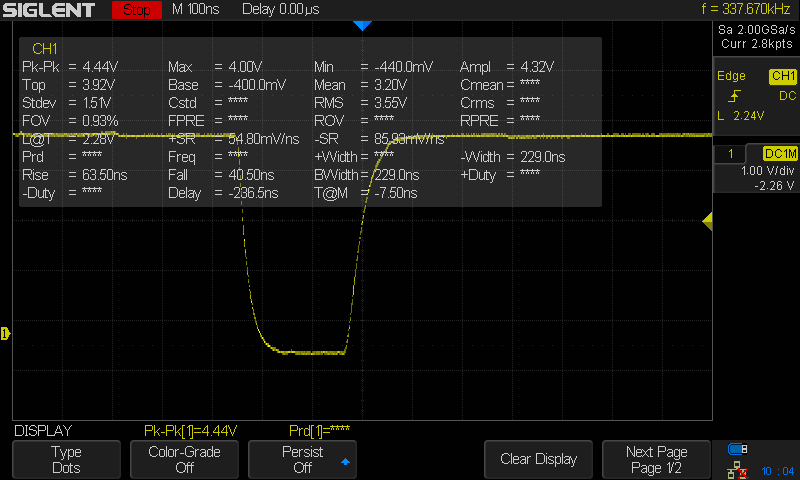
Task: Click the disconnected network icon
Action: [x=739, y=469]
